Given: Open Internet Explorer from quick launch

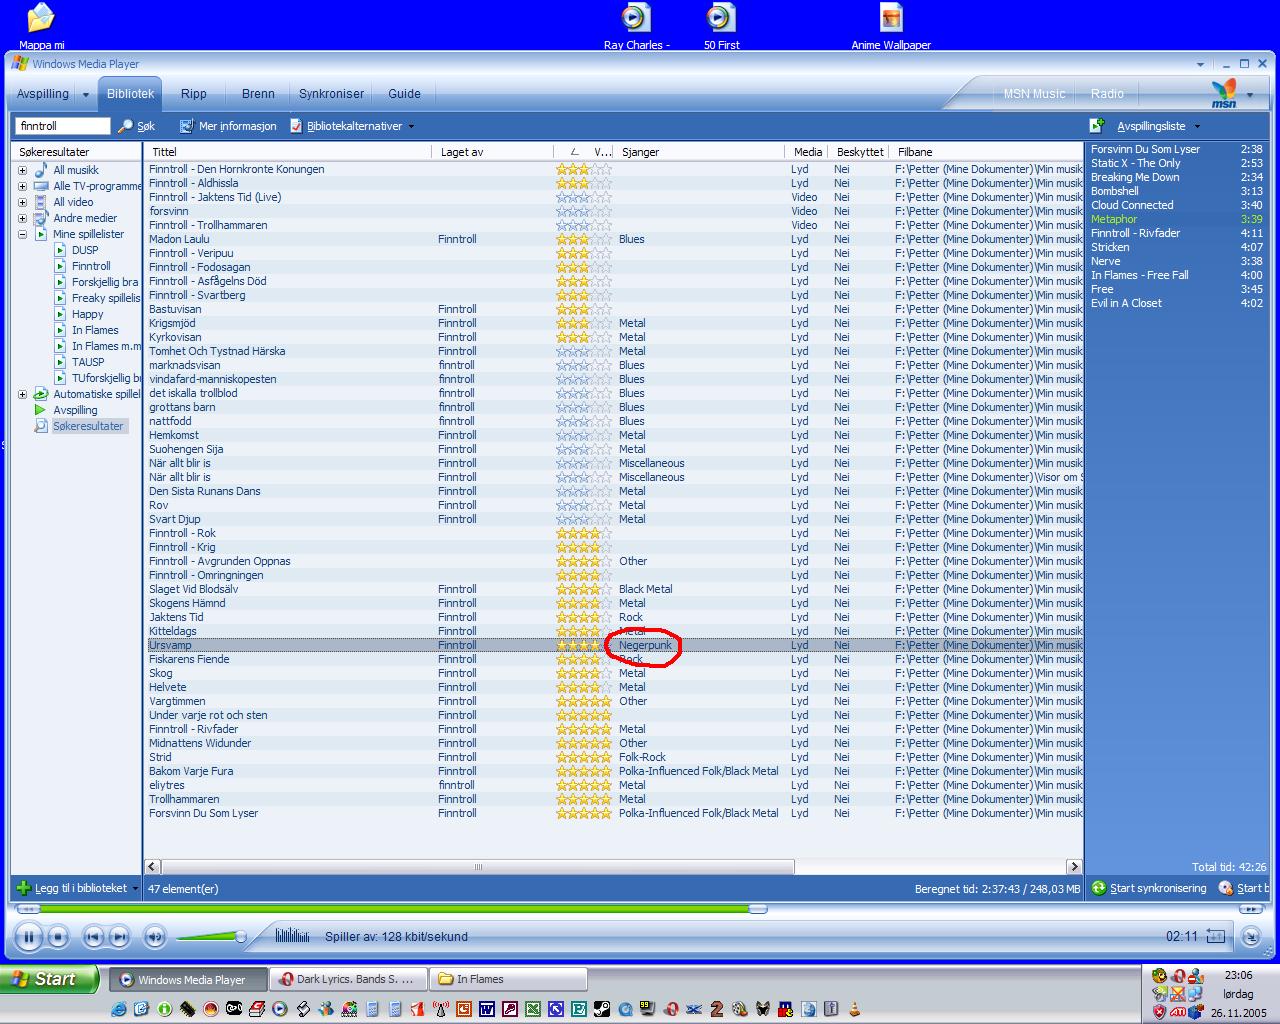Looking at the screenshot, I should [x=118, y=1009].
